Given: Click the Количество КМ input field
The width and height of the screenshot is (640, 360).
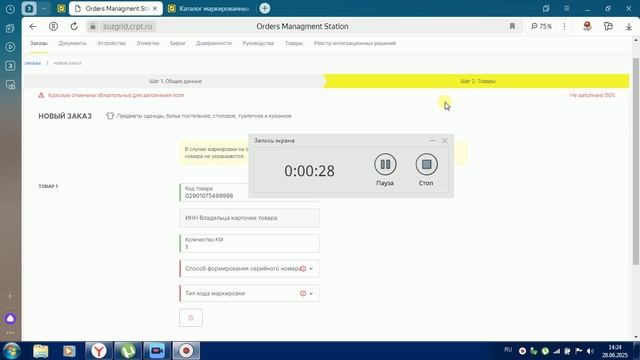Looking at the screenshot, I should click(x=249, y=243).
